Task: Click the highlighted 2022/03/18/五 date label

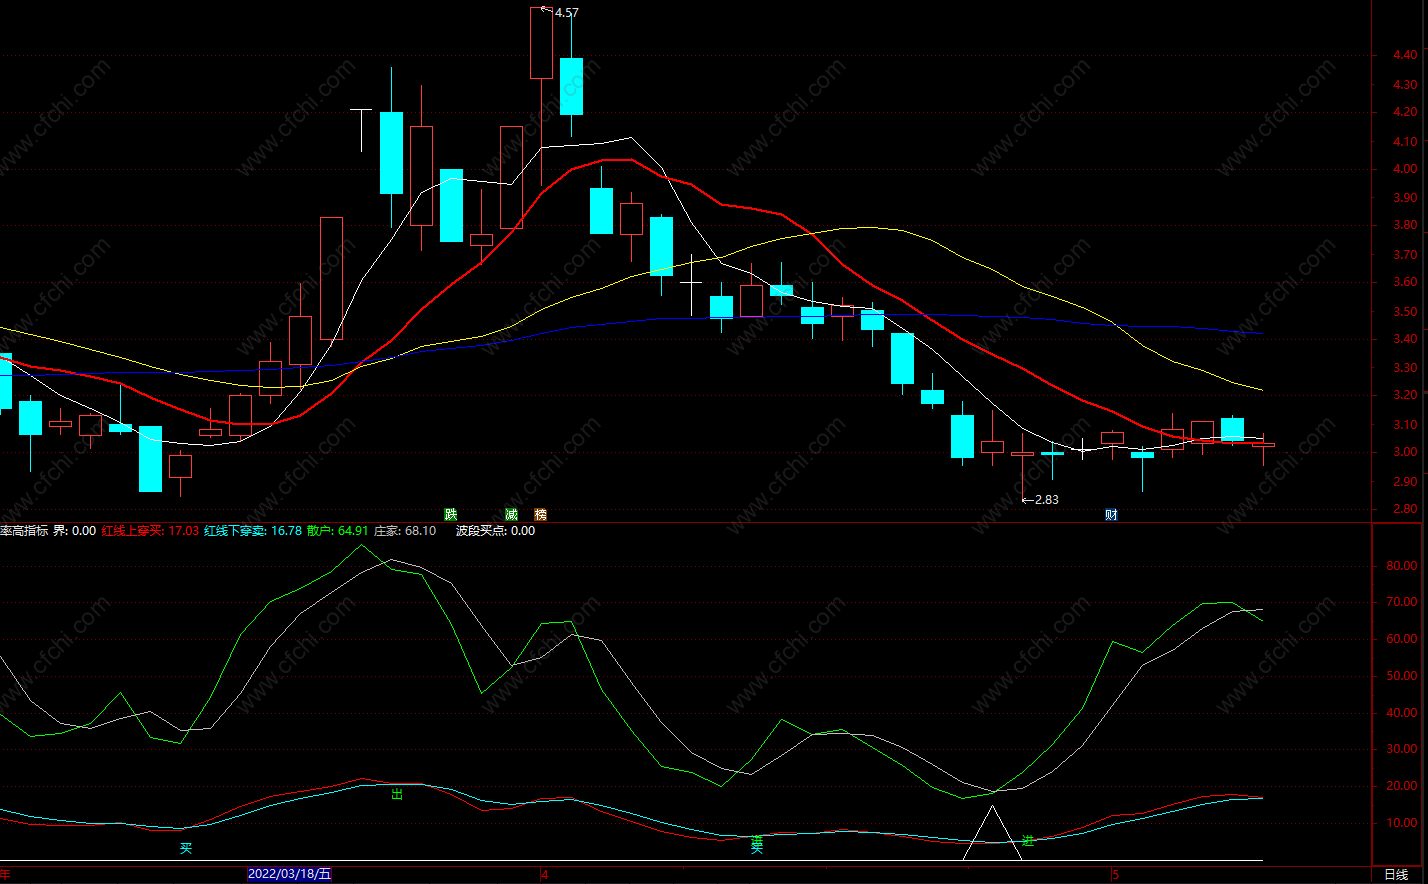Action: [x=290, y=874]
